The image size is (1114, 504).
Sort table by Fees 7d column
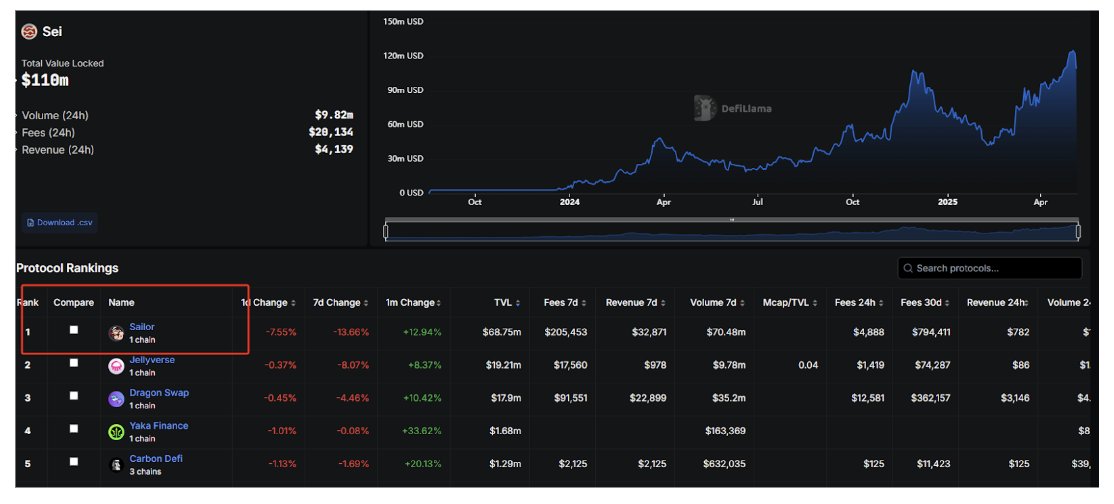point(565,303)
